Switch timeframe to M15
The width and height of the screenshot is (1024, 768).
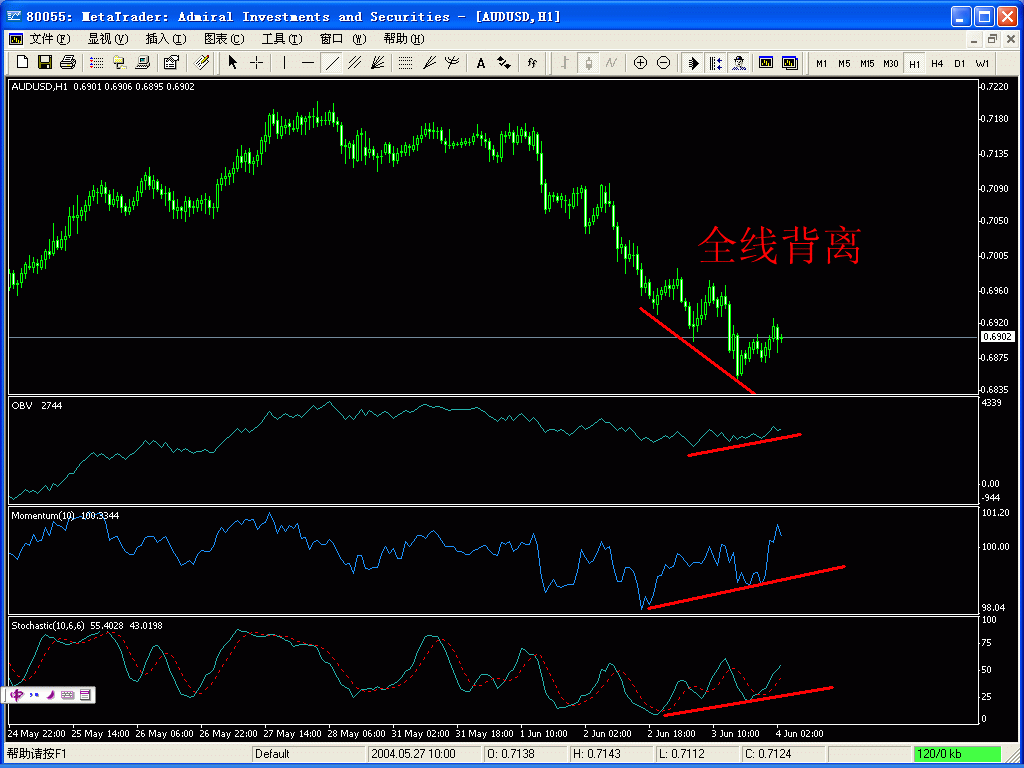click(x=867, y=64)
